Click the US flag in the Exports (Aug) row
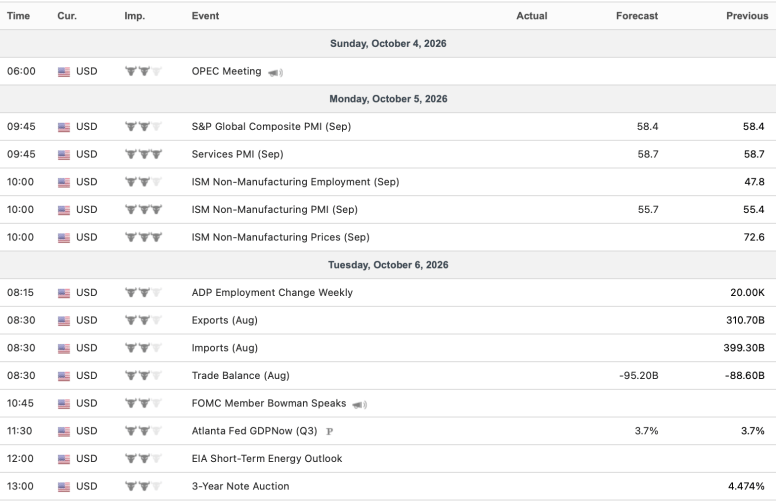Image resolution: width=776 pixels, height=503 pixels. click(x=64, y=321)
